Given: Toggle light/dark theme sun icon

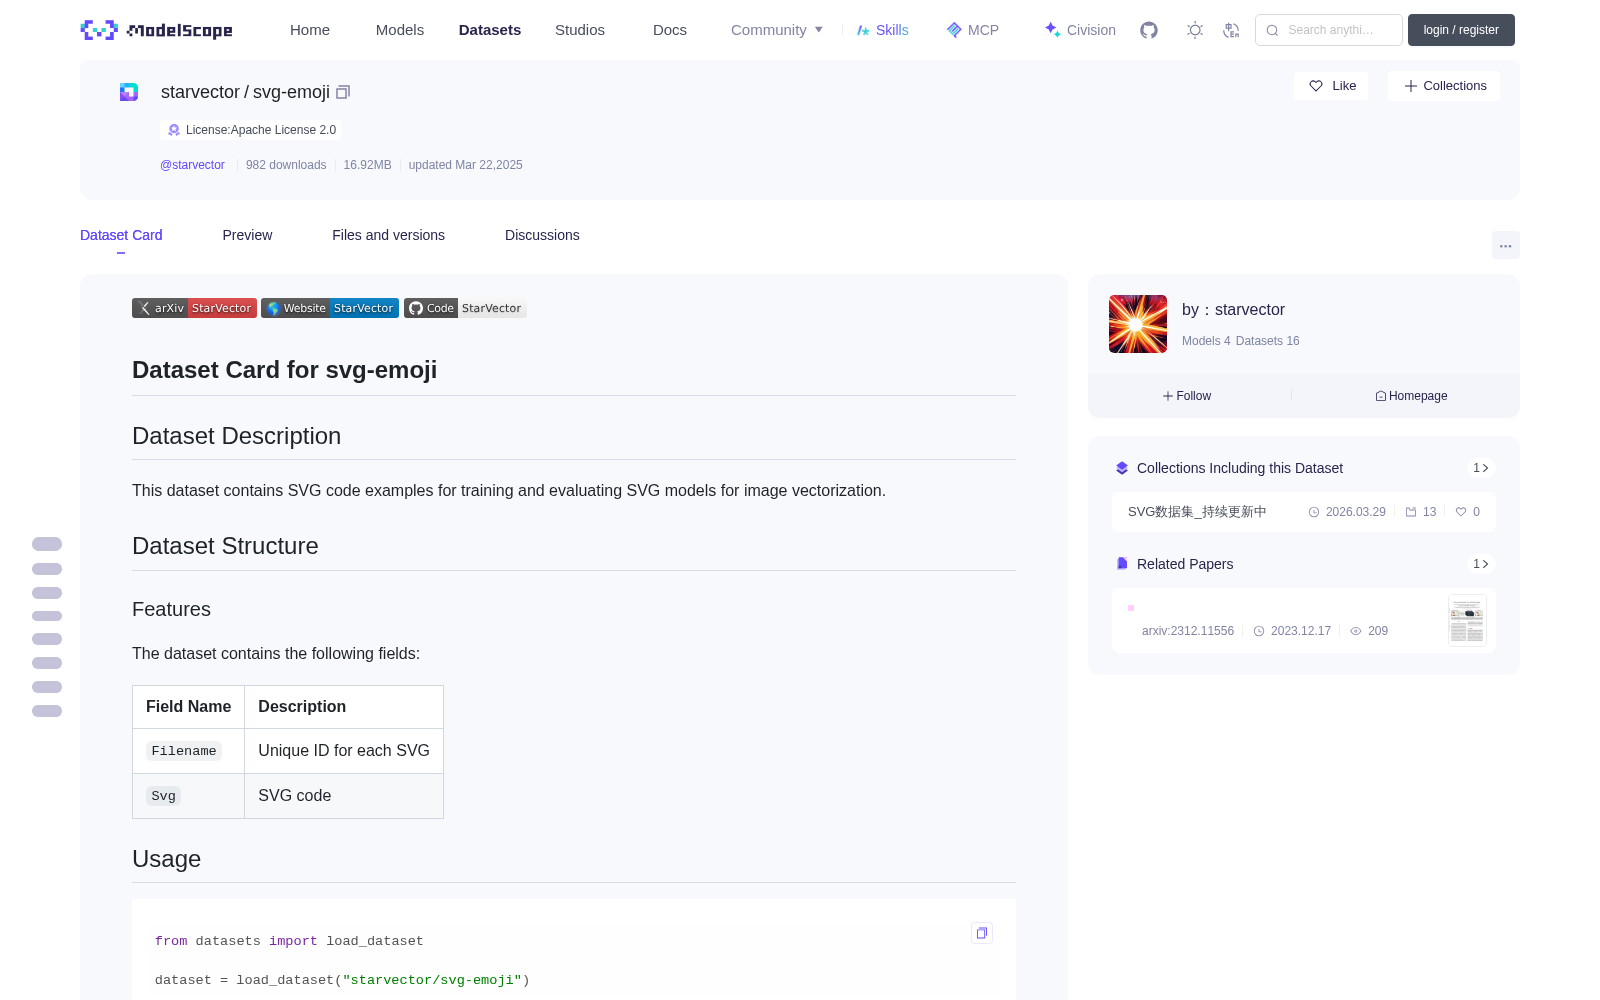Looking at the screenshot, I should (x=1195, y=30).
